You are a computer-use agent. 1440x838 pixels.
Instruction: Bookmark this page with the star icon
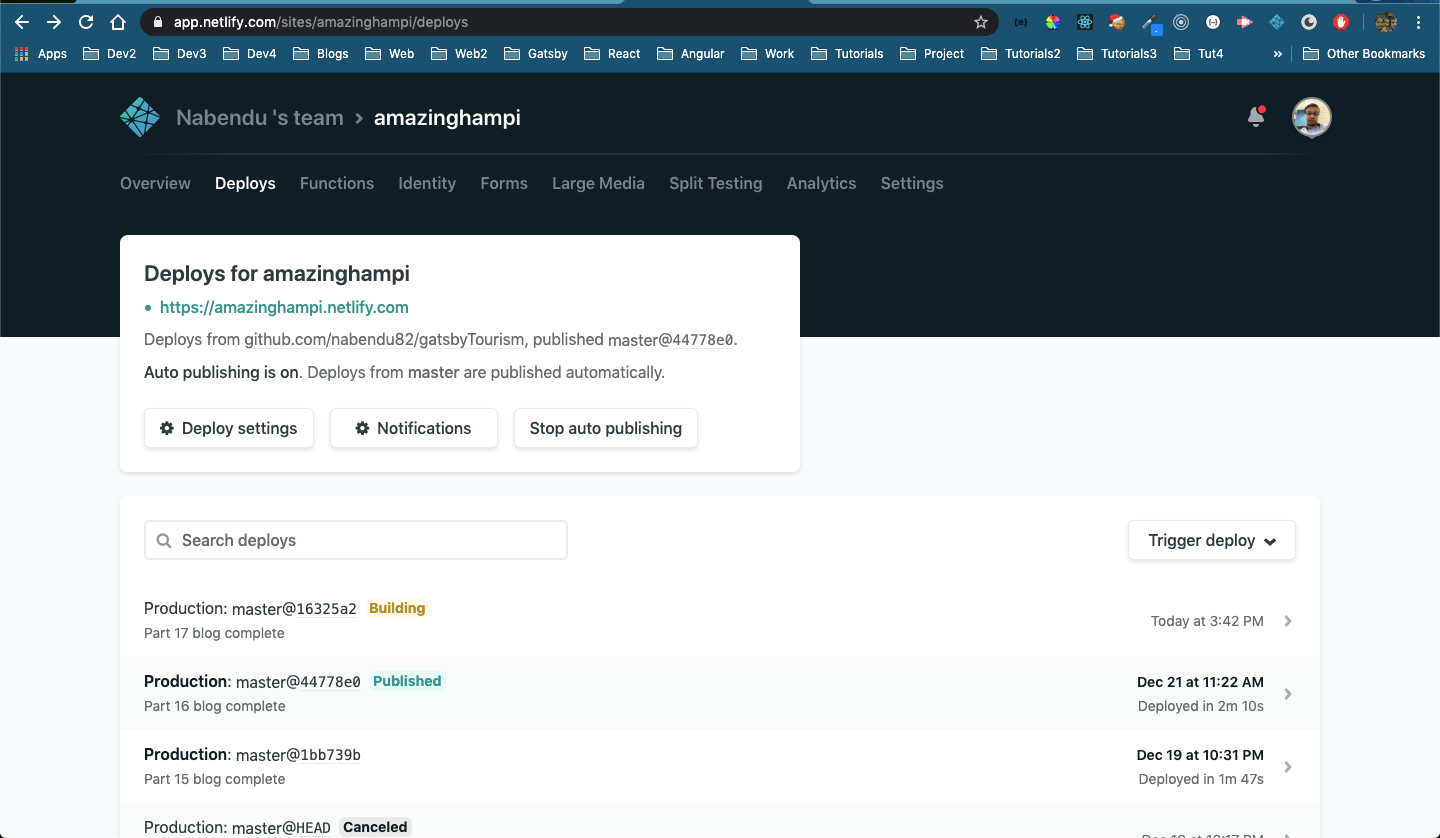click(981, 22)
